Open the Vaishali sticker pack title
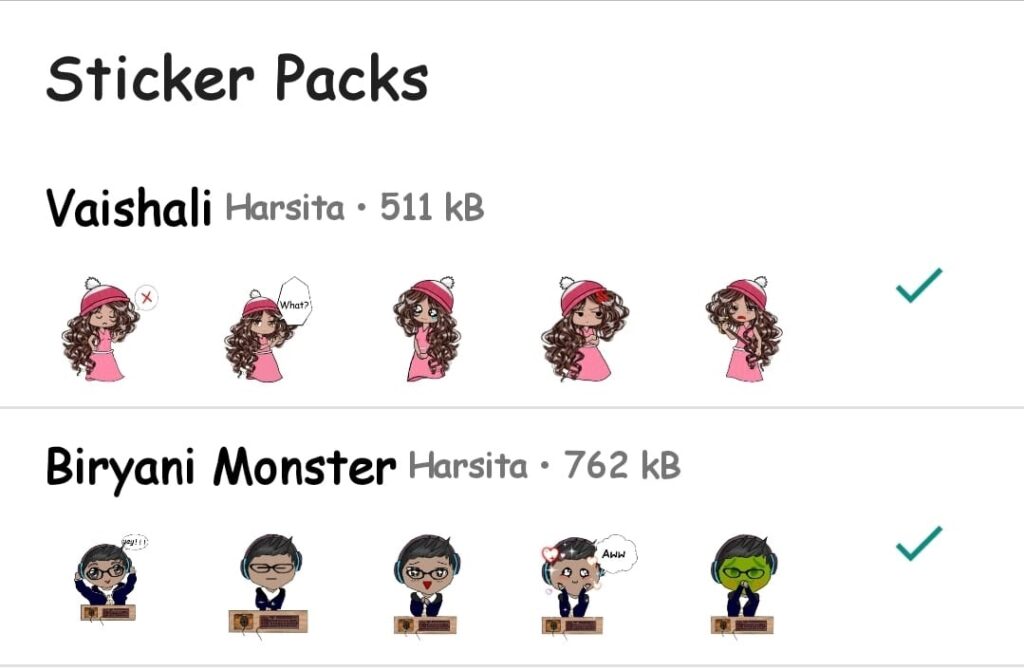 tap(129, 208)
